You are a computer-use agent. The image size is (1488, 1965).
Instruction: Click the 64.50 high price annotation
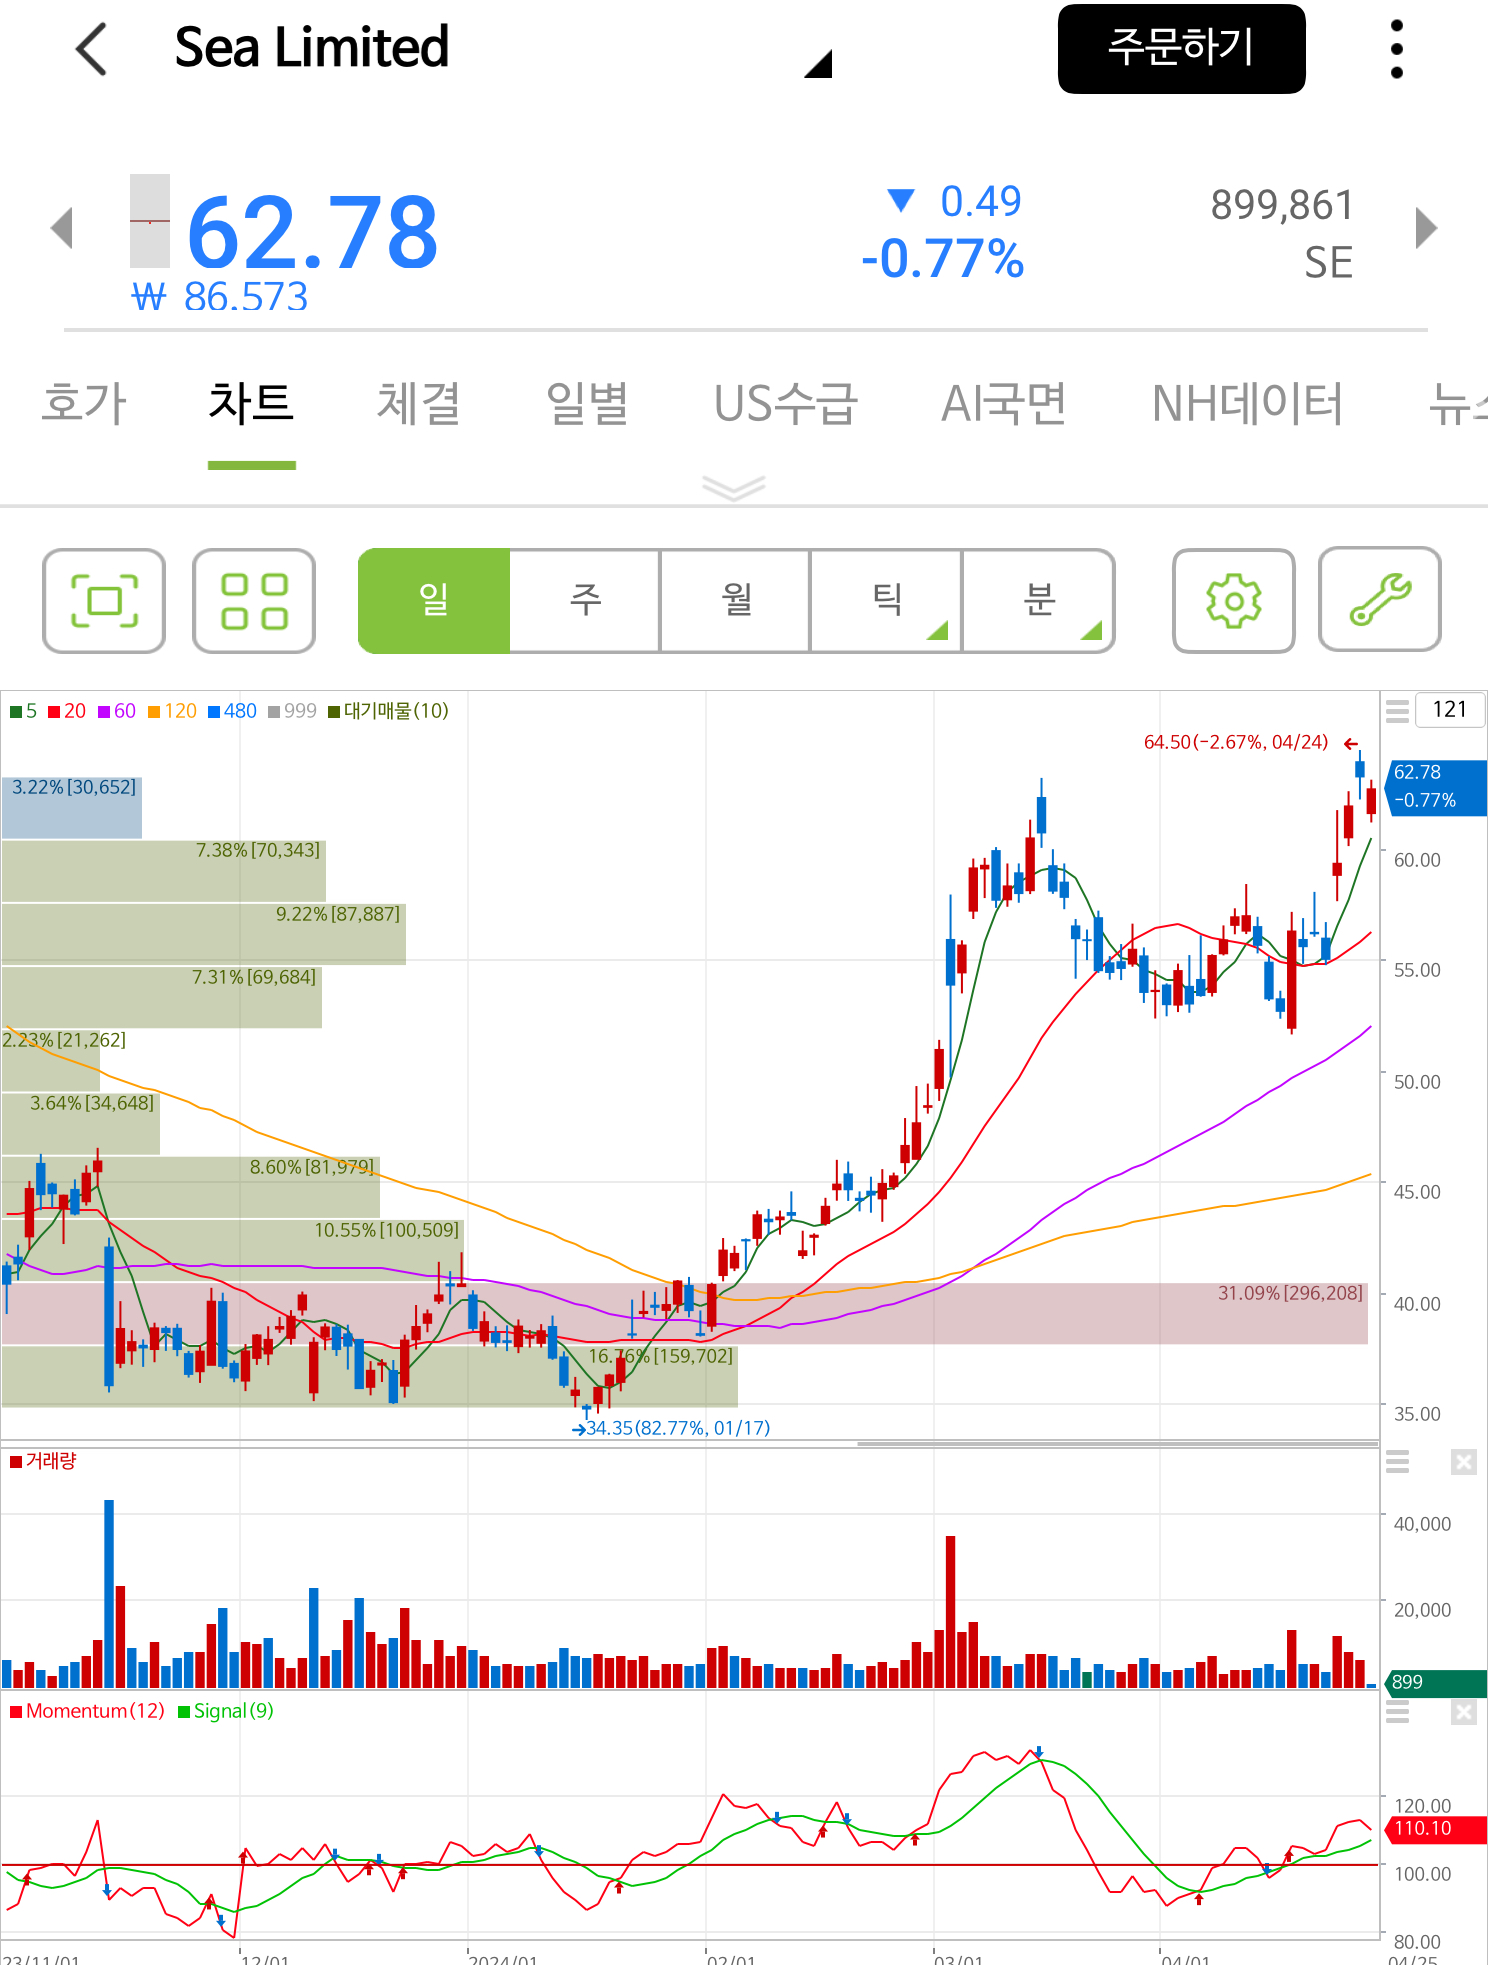pos(1250,743)
